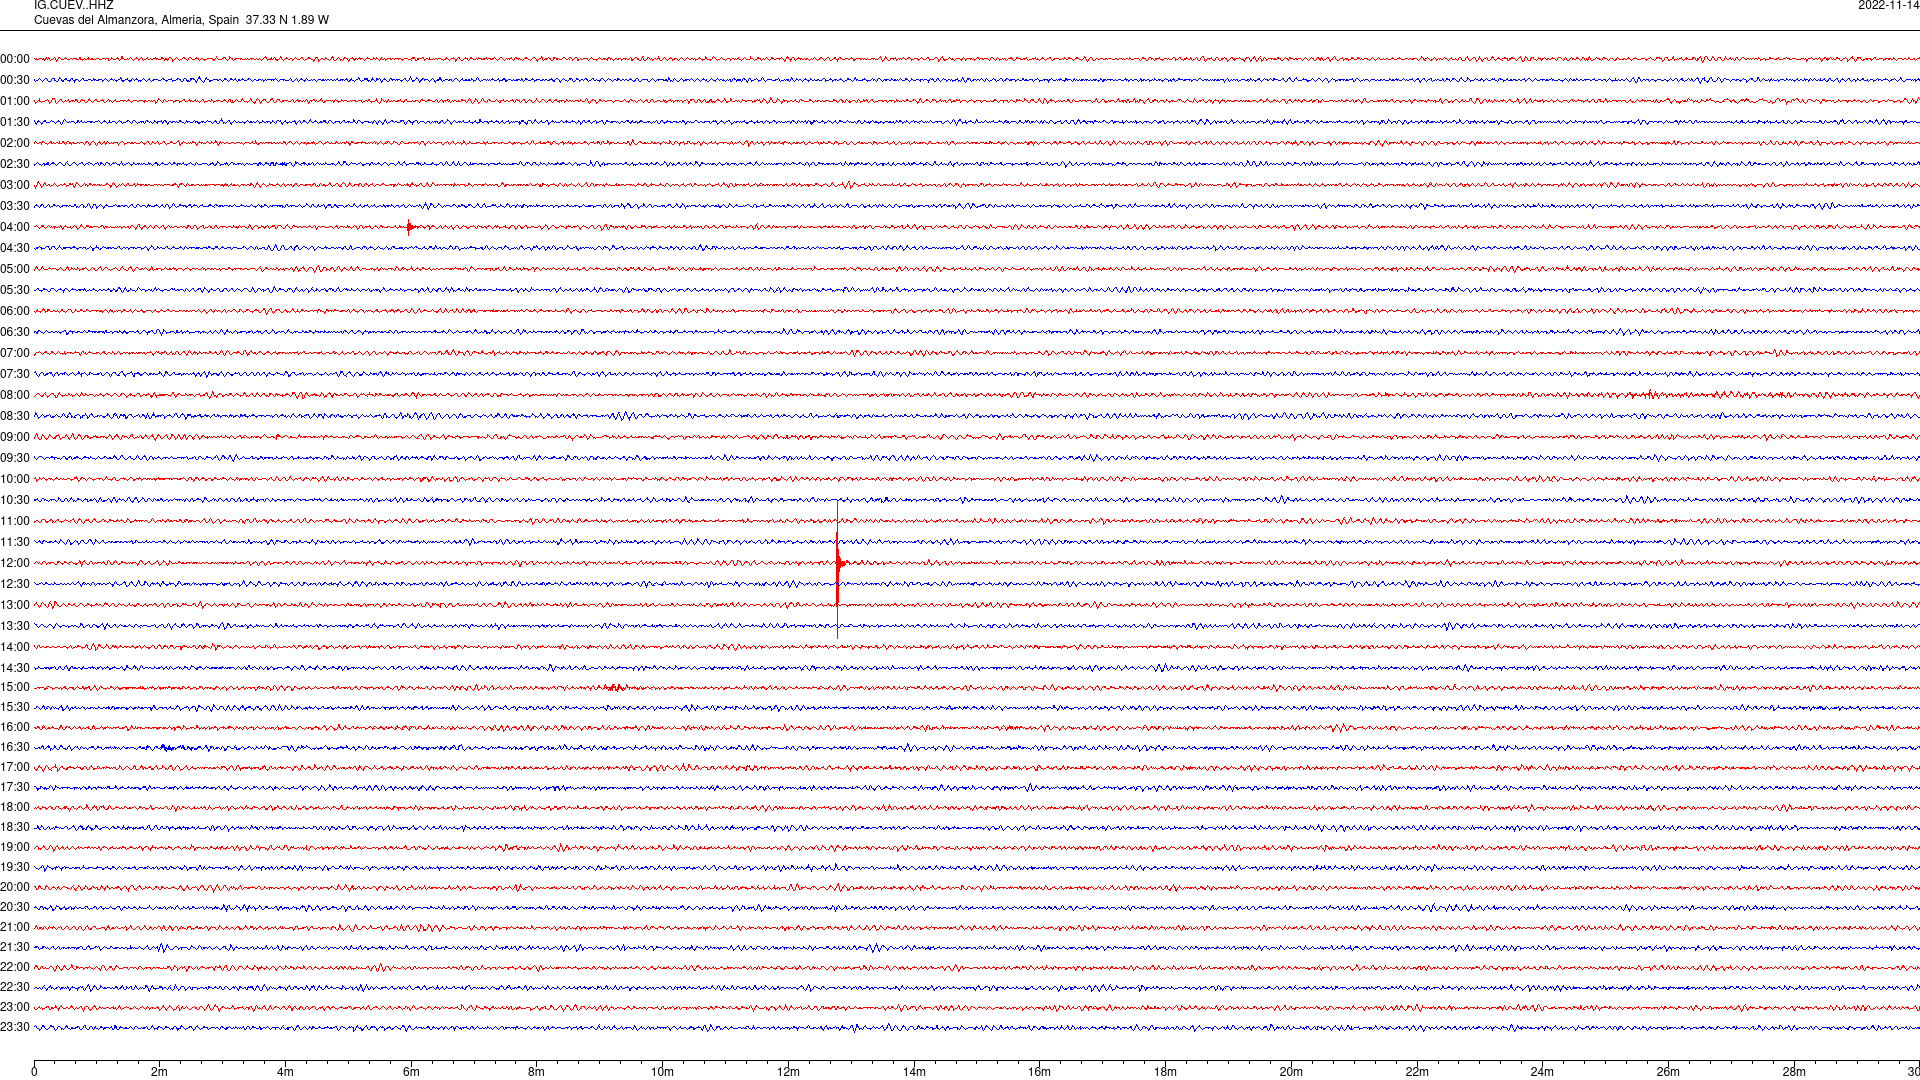Click the large seismic spike on 12:00 trace

click(x=838, y=568)
